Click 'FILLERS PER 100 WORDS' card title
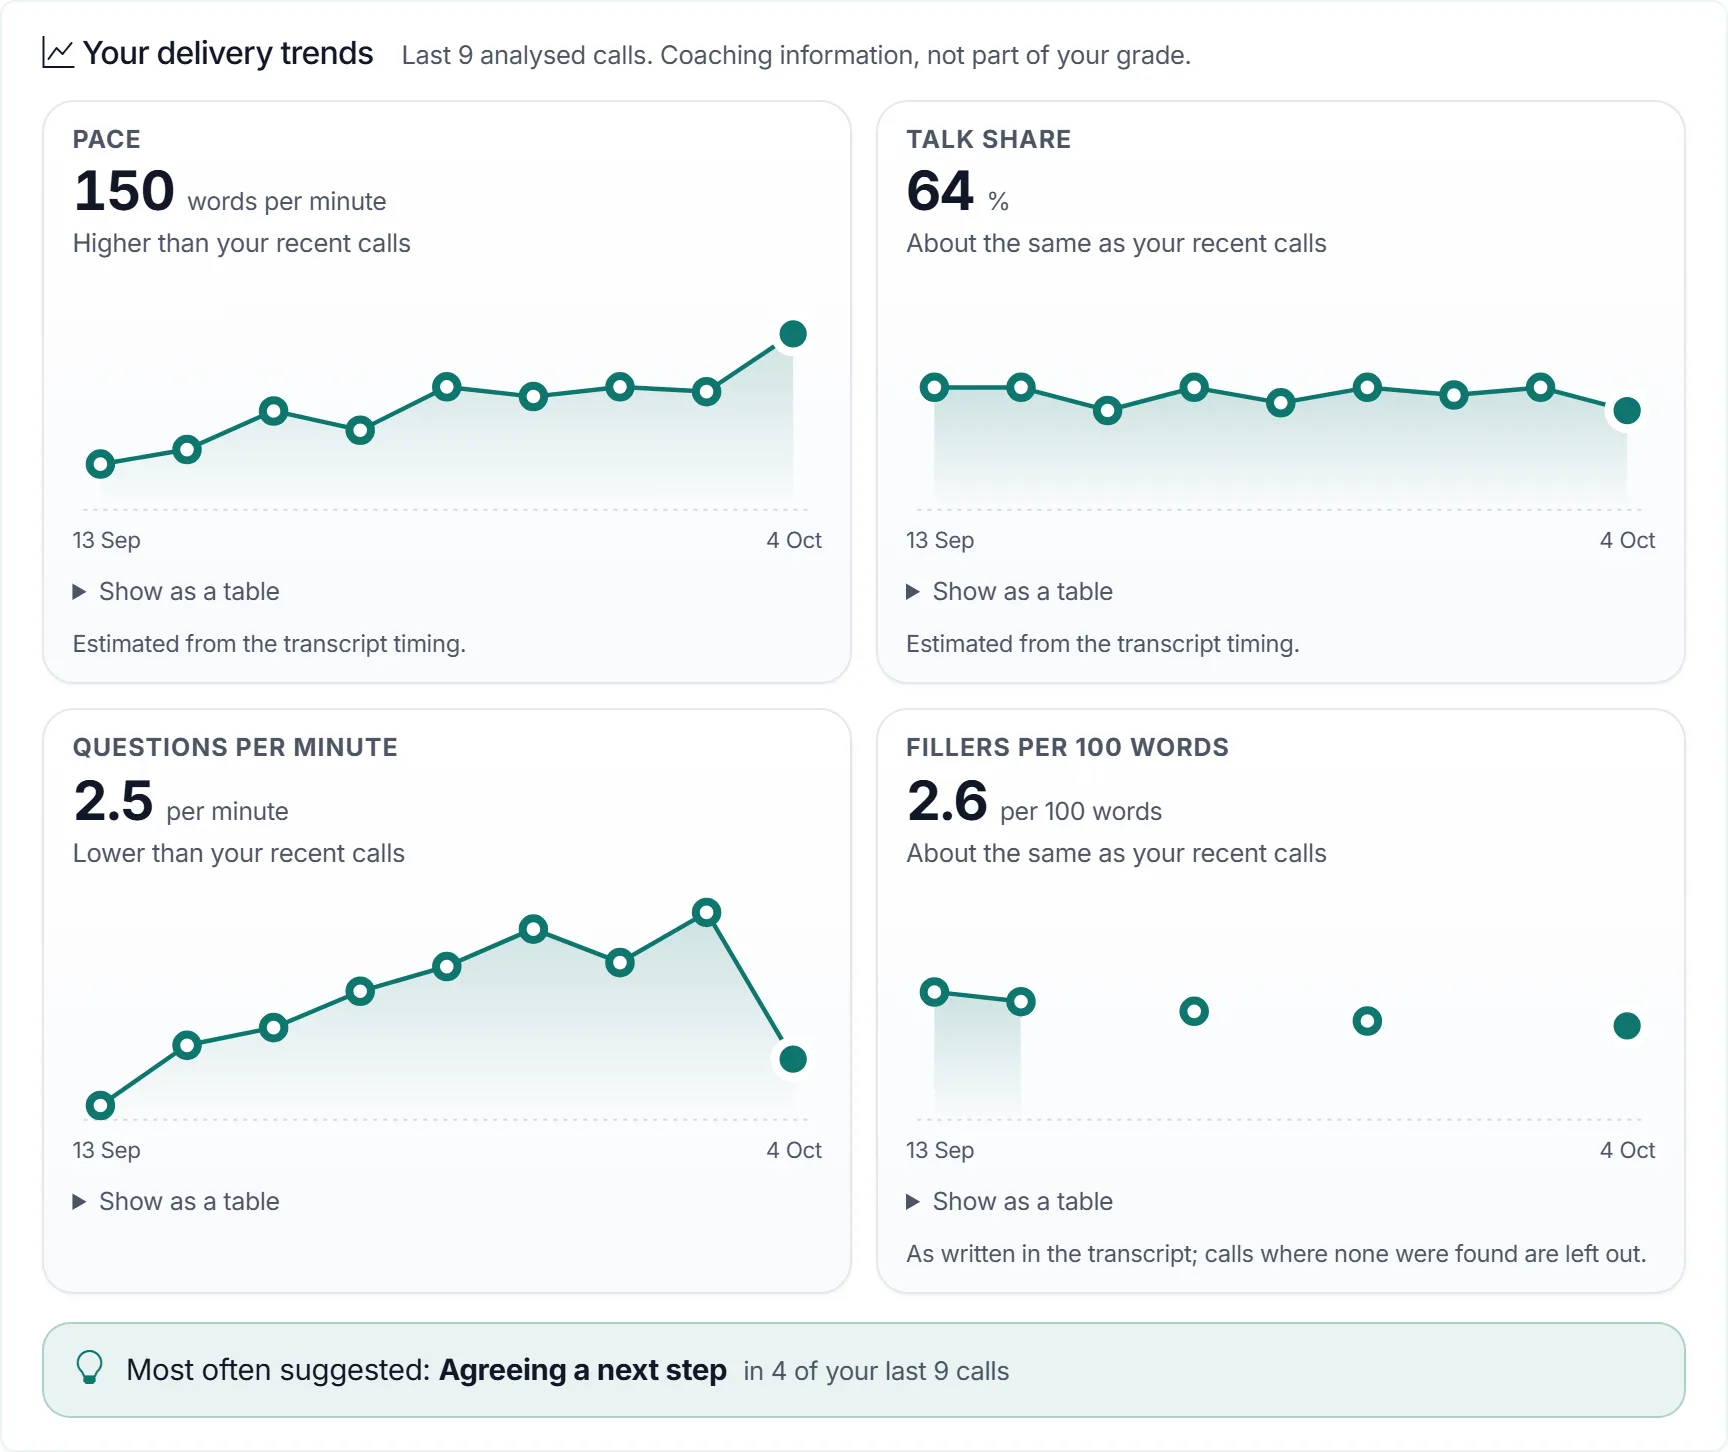Image resolution: width=1728 pixels, height=1452 pixels. tap(1068, 748)
